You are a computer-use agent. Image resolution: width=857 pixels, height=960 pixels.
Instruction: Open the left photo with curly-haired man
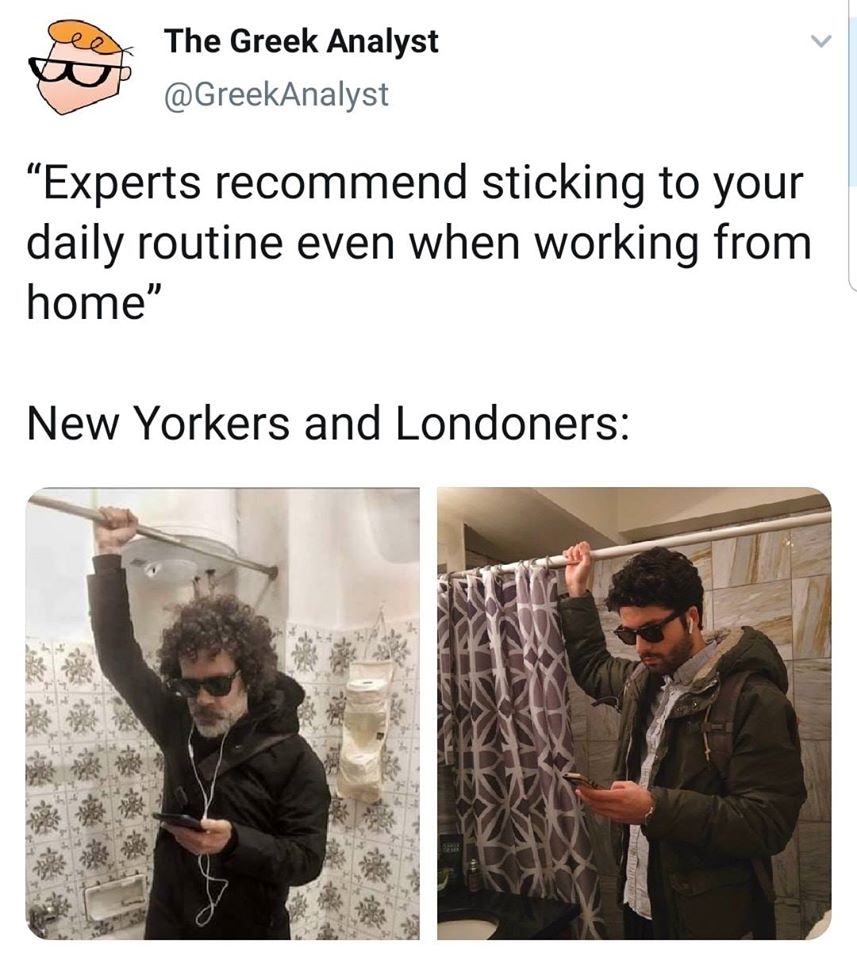coord(223,713)
